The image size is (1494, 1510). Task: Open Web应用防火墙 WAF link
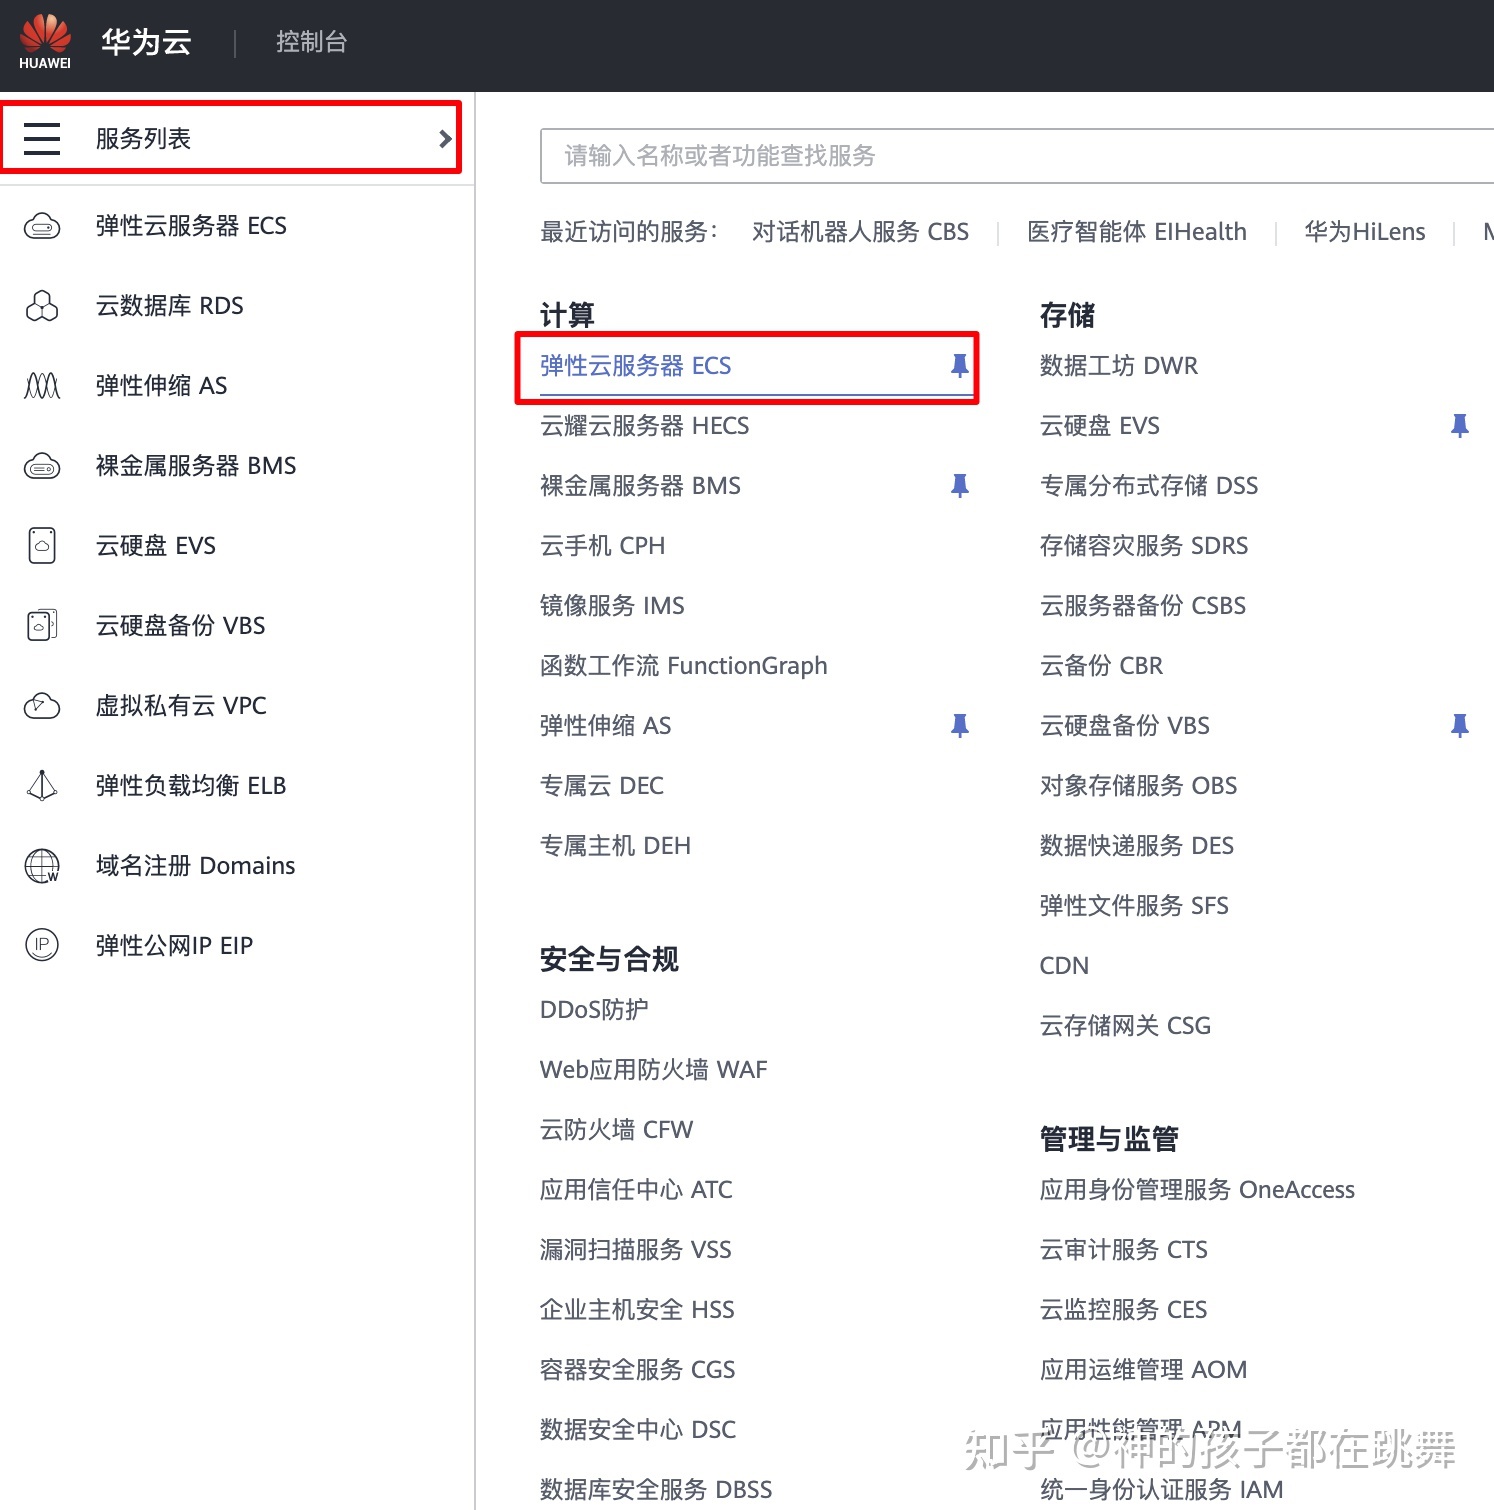click(654, 1070)
